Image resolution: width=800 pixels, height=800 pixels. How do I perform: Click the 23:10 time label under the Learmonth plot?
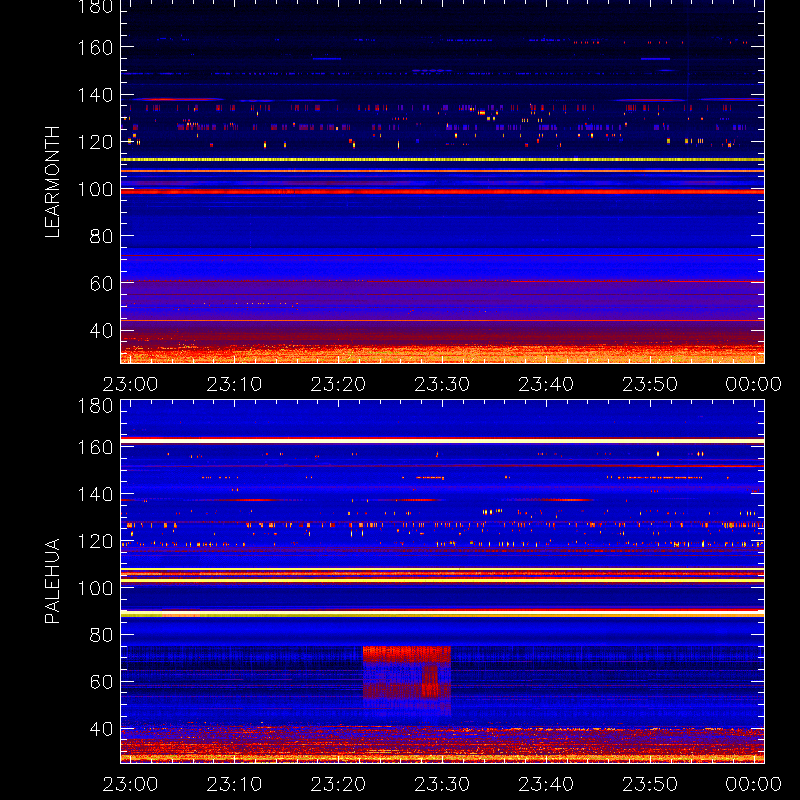234,384
